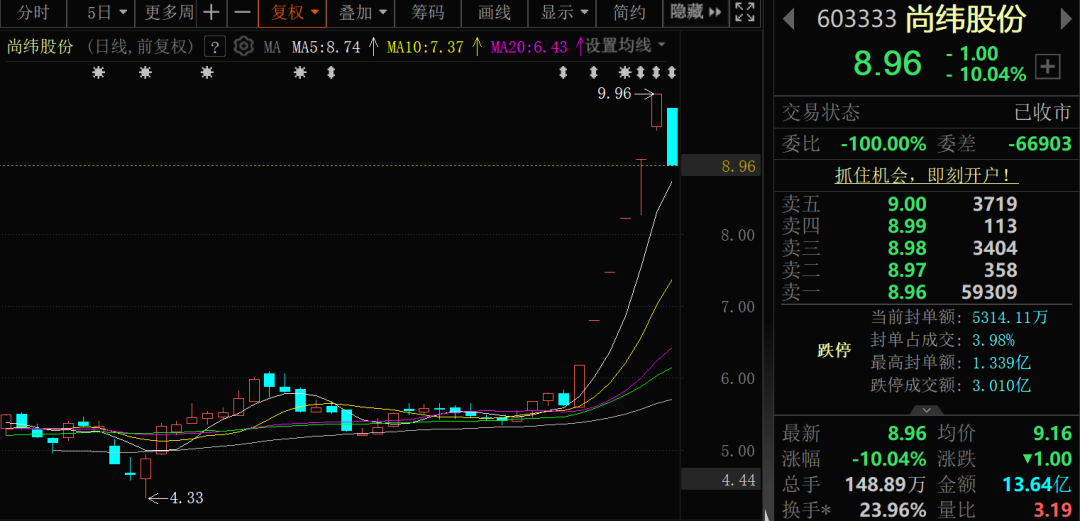This screenshot has height=521, width=1080.
Task: Open the 设置均线 moving average dropdown
Action: click(x=626, y=46)
